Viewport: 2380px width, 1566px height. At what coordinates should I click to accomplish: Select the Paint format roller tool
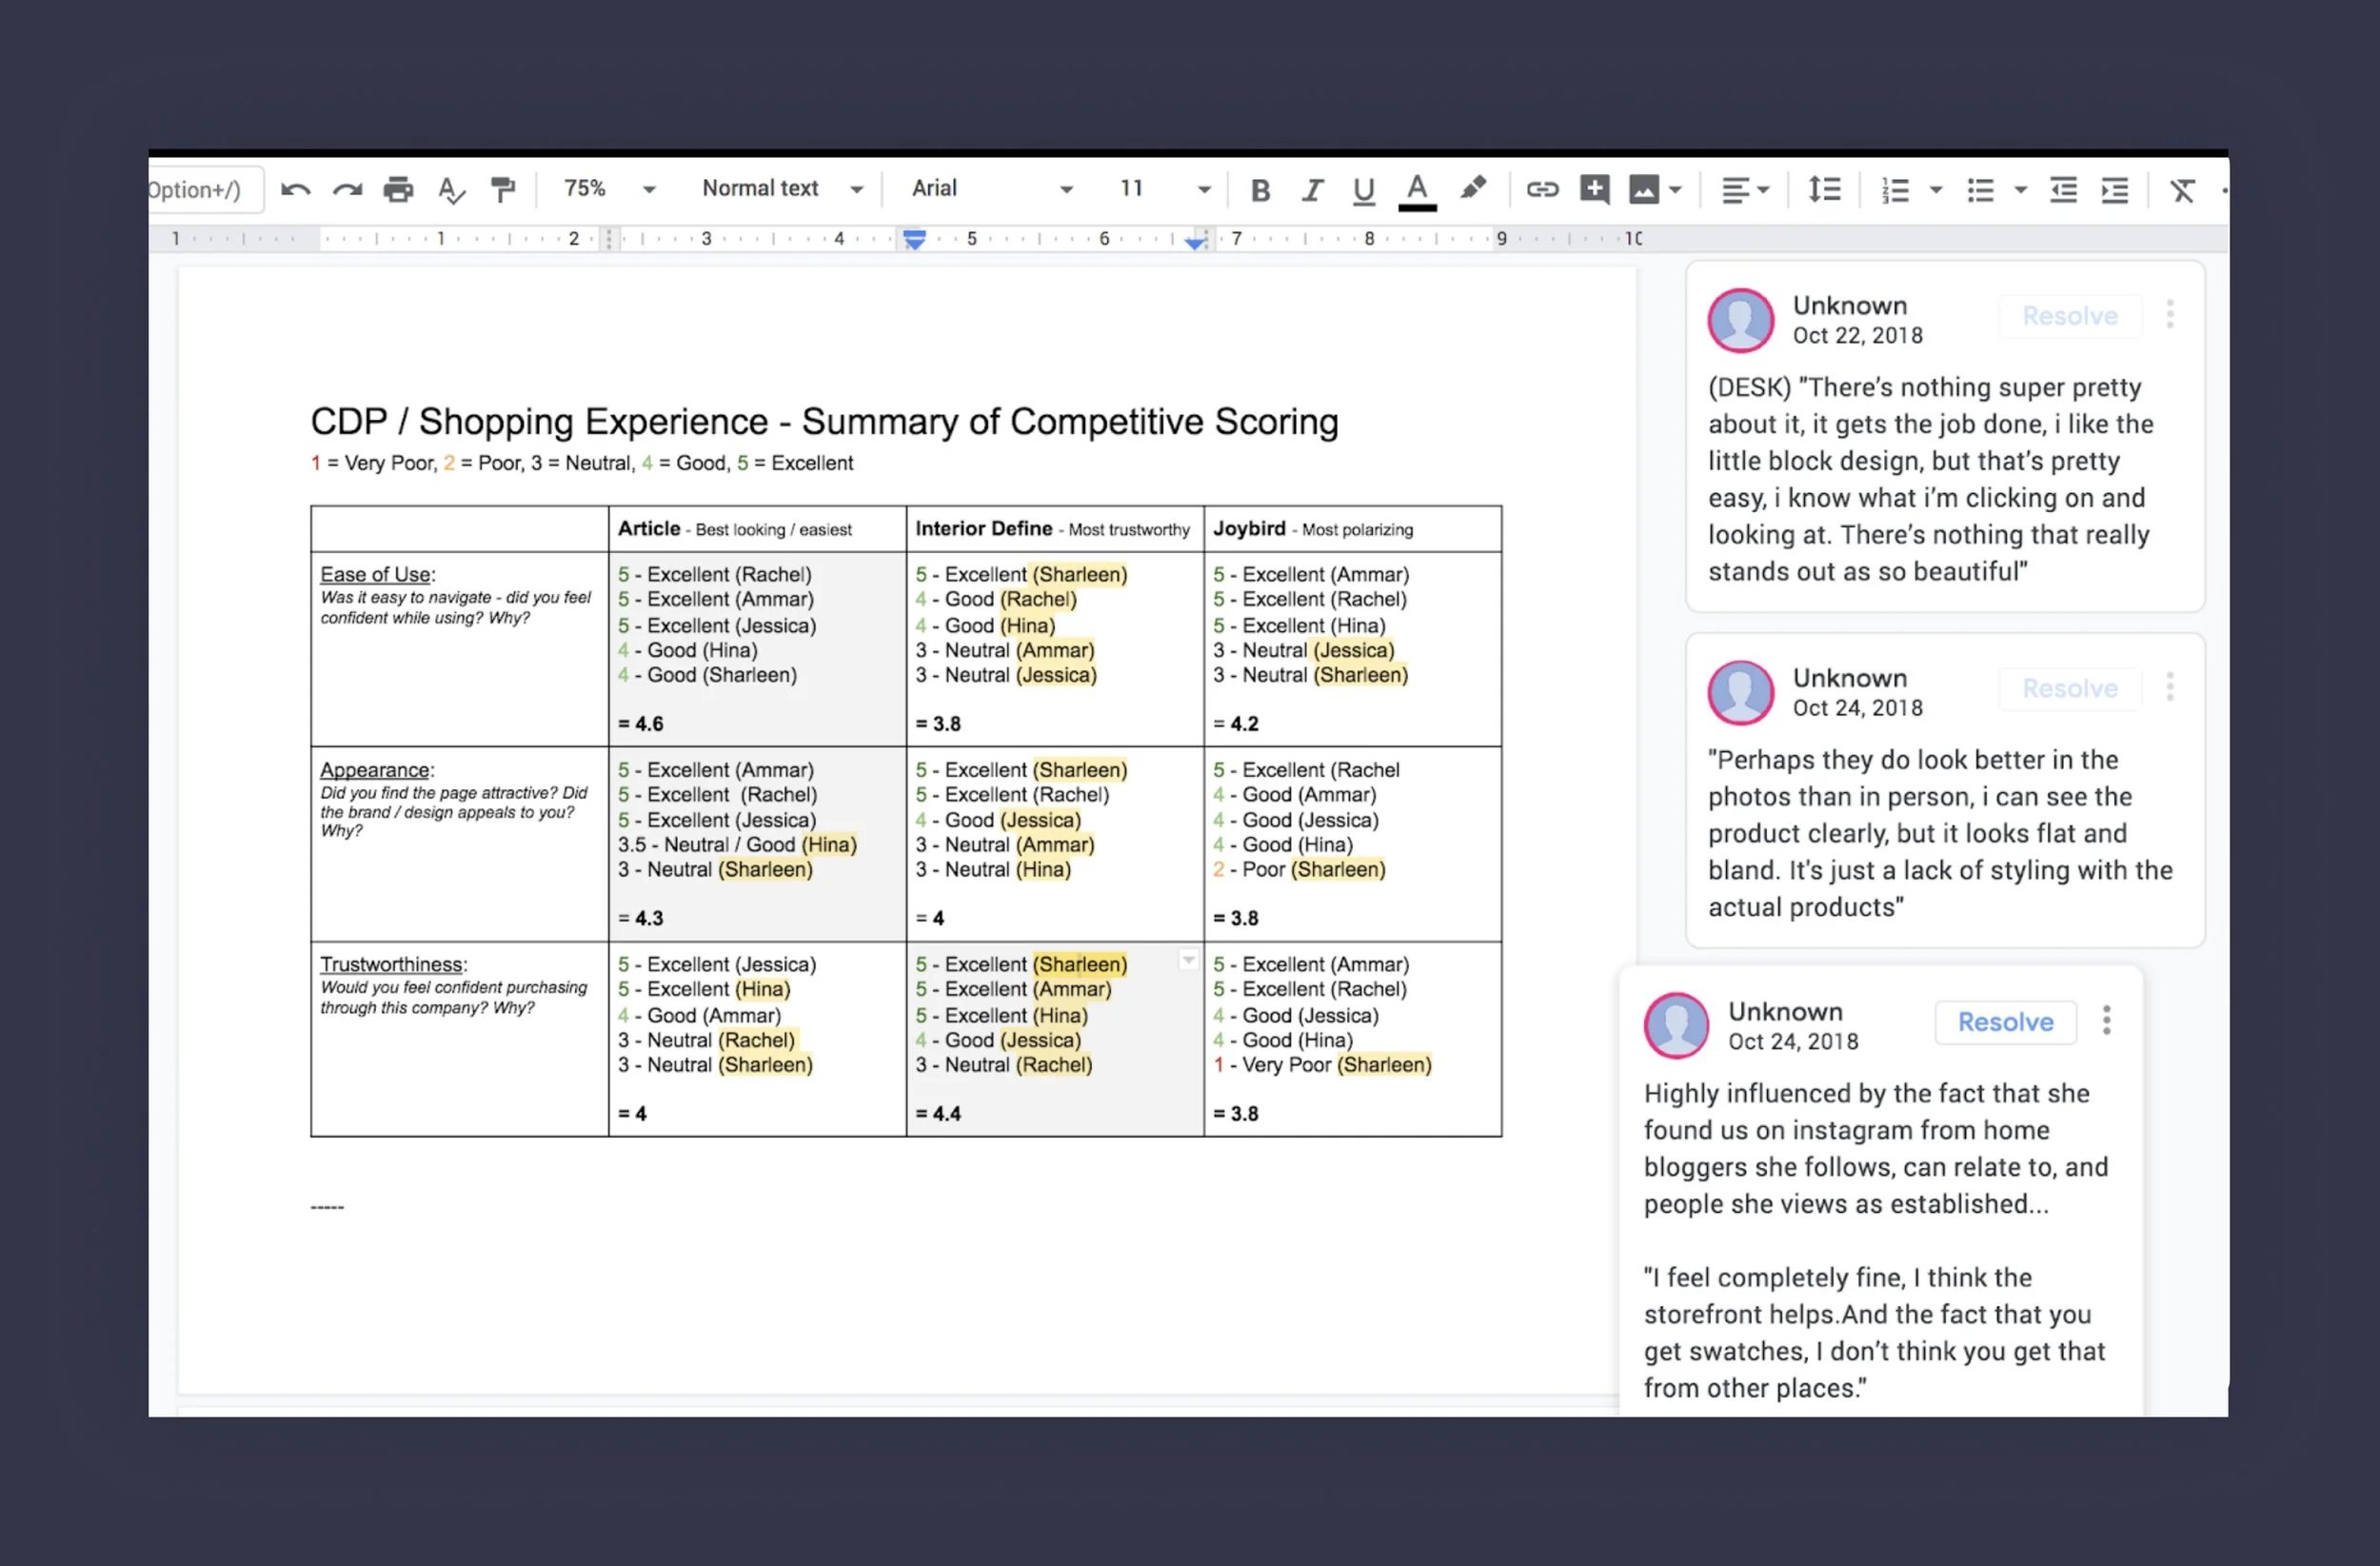[503, 190]
